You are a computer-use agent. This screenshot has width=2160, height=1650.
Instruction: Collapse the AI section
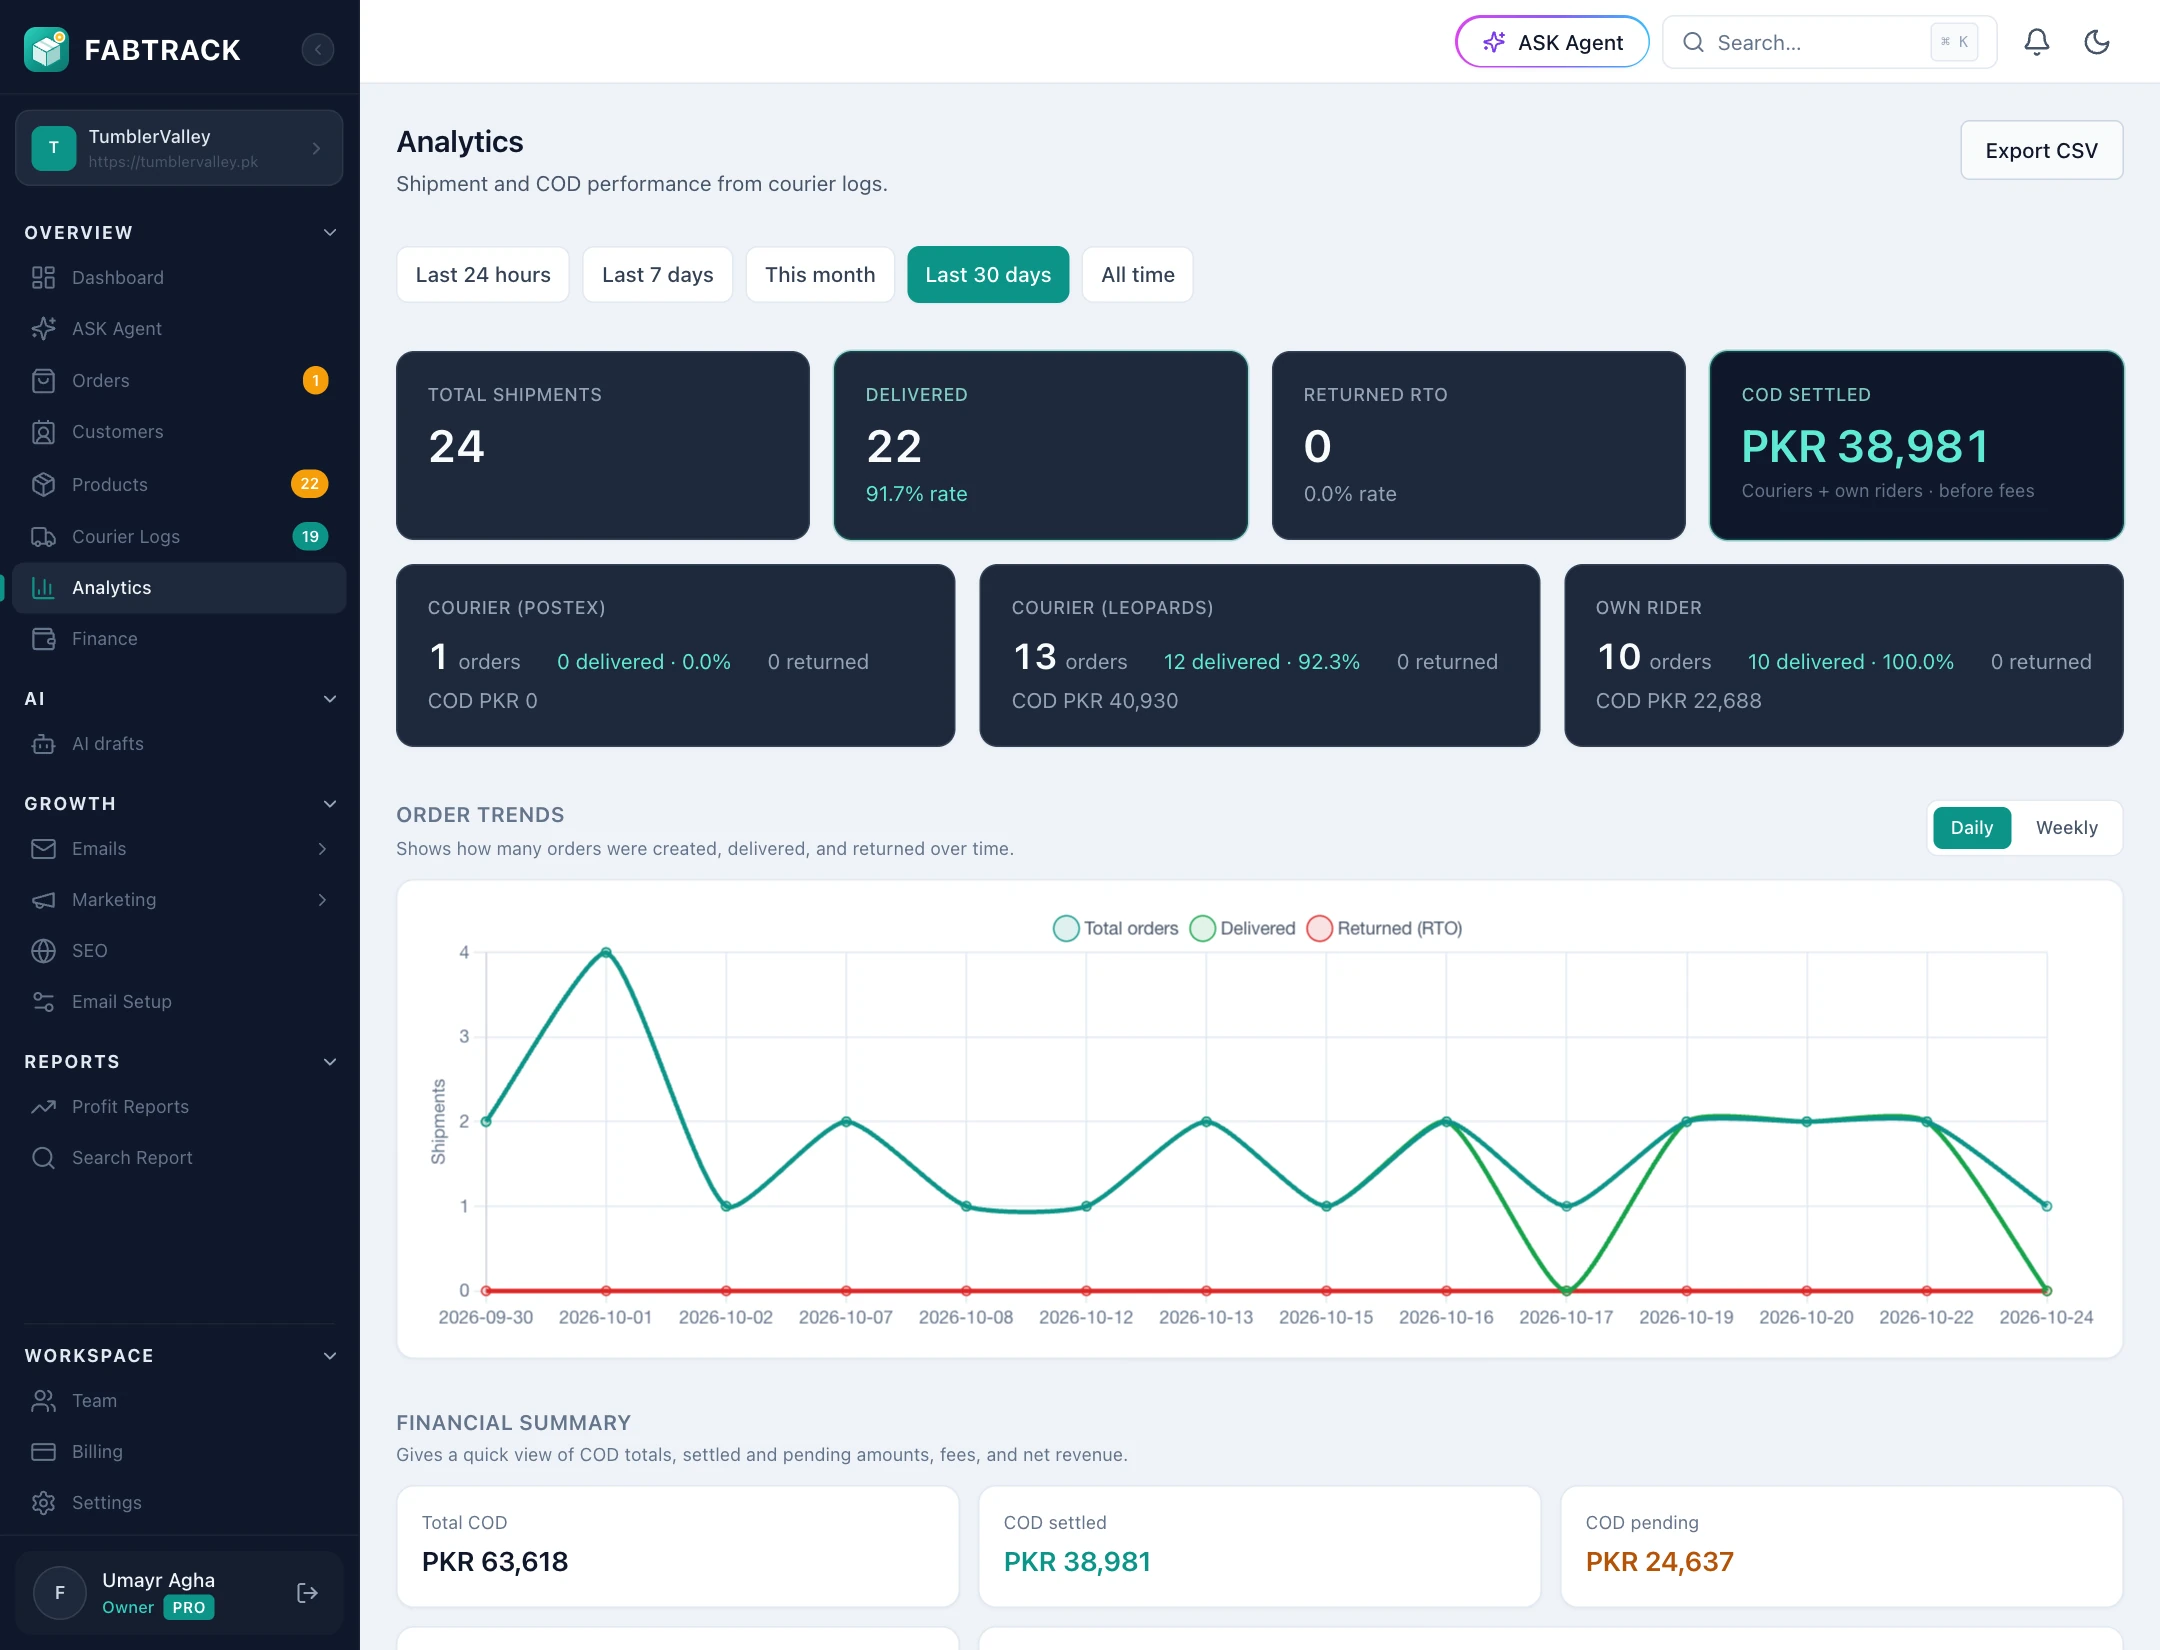[330, 698]
